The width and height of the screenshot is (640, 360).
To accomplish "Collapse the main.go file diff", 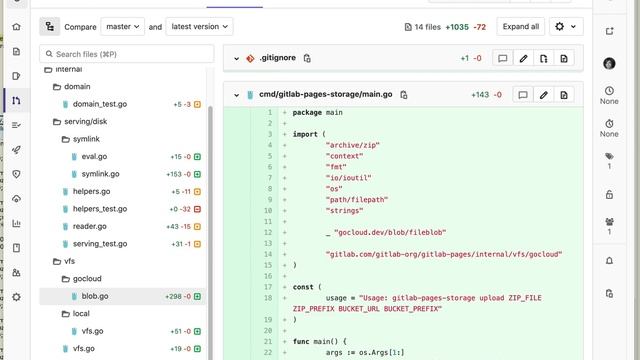I will (x=236, y=95).
